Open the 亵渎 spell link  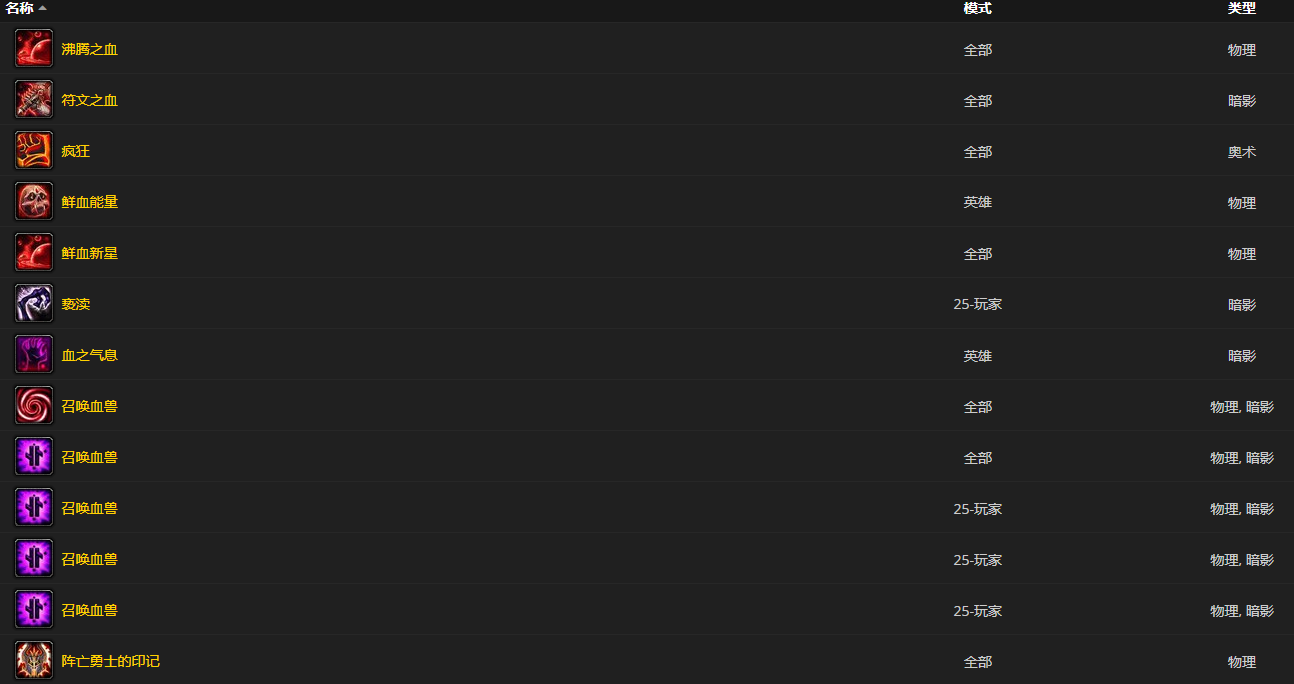point(76,304)
